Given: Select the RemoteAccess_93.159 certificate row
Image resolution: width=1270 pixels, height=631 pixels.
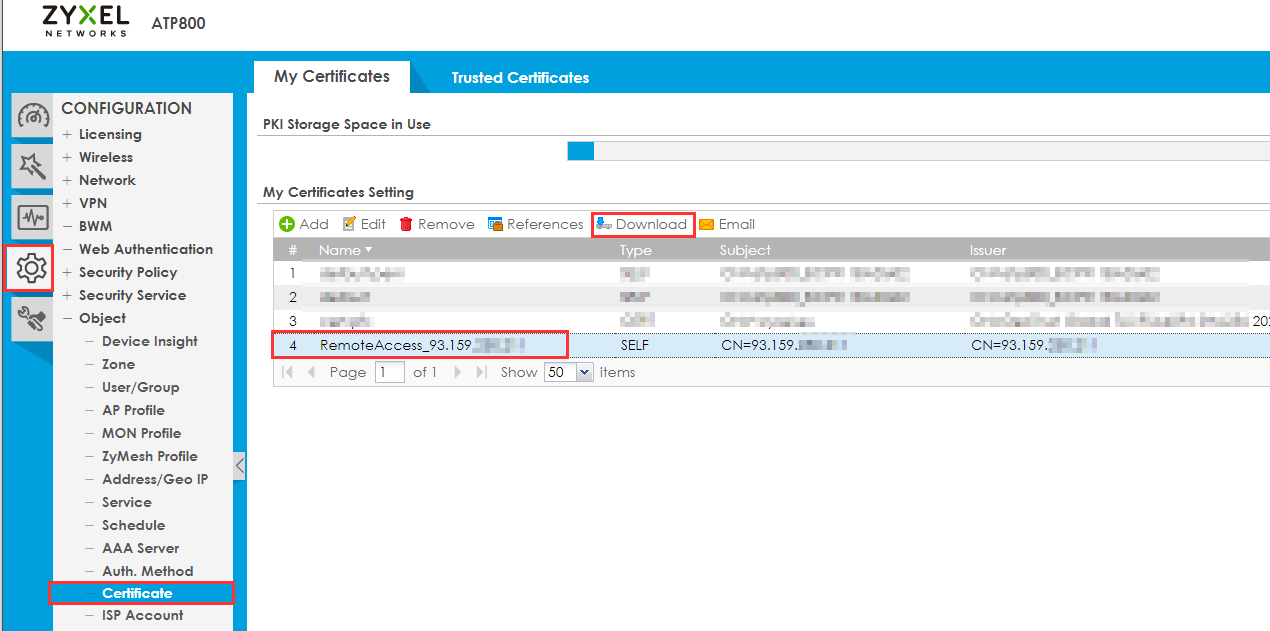Looking at the screenshot, I should 420,345.
